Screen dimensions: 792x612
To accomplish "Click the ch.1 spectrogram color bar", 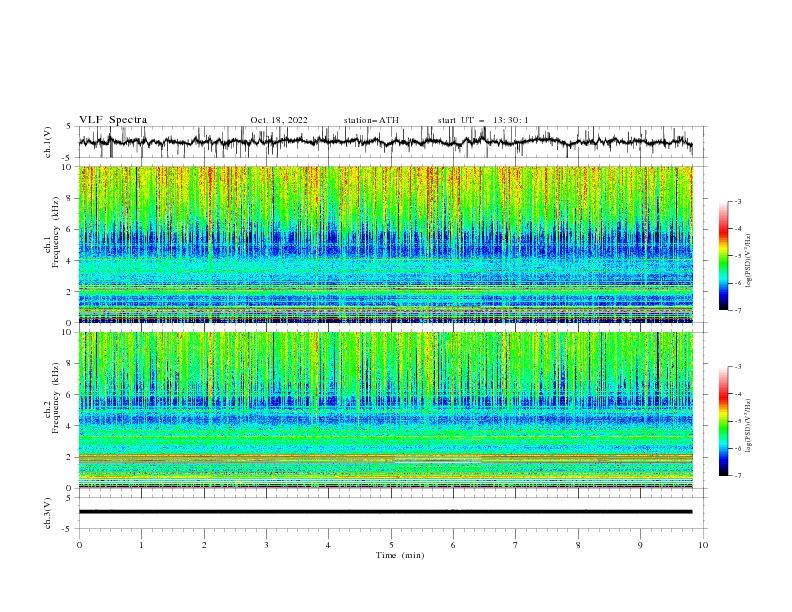I will [x=724, y=256].
